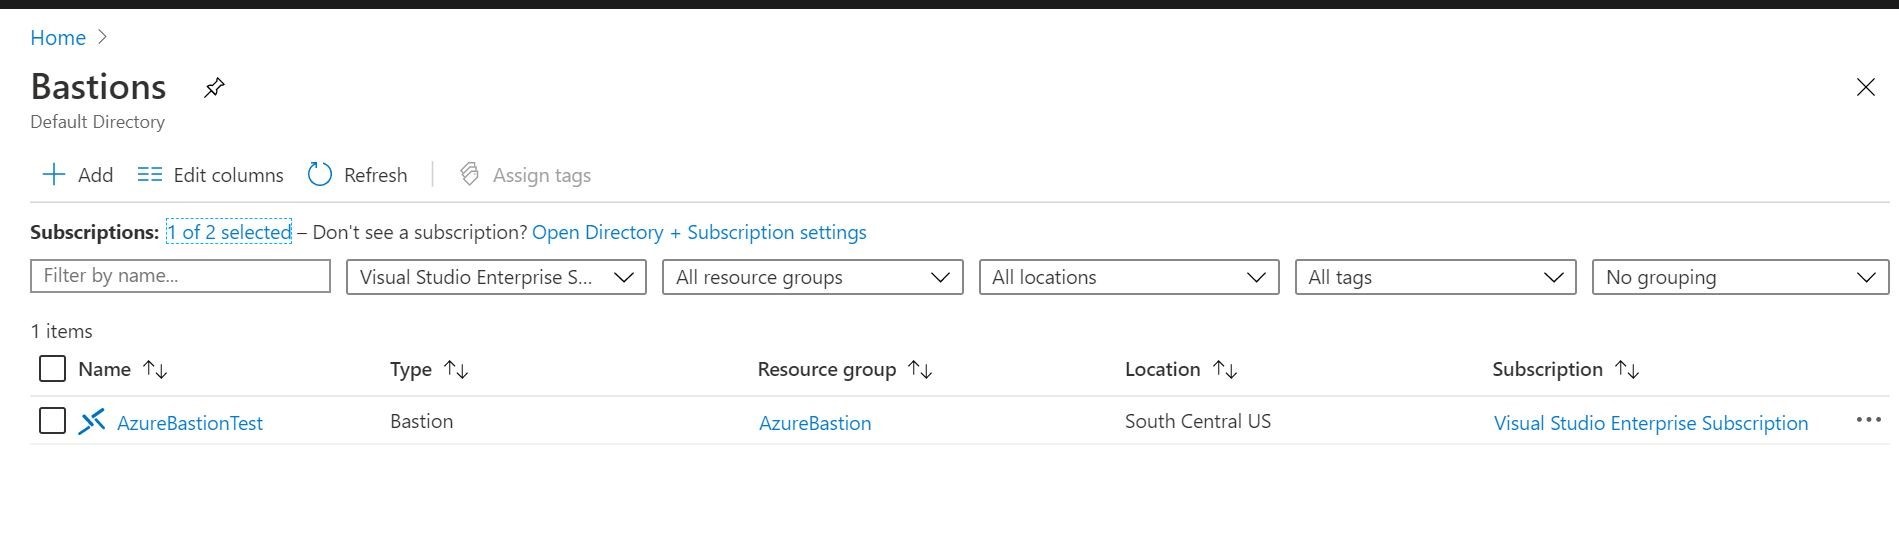Click the Add plus button
This screenshot has height=554, width=1899.
click(x=77, y=175)
